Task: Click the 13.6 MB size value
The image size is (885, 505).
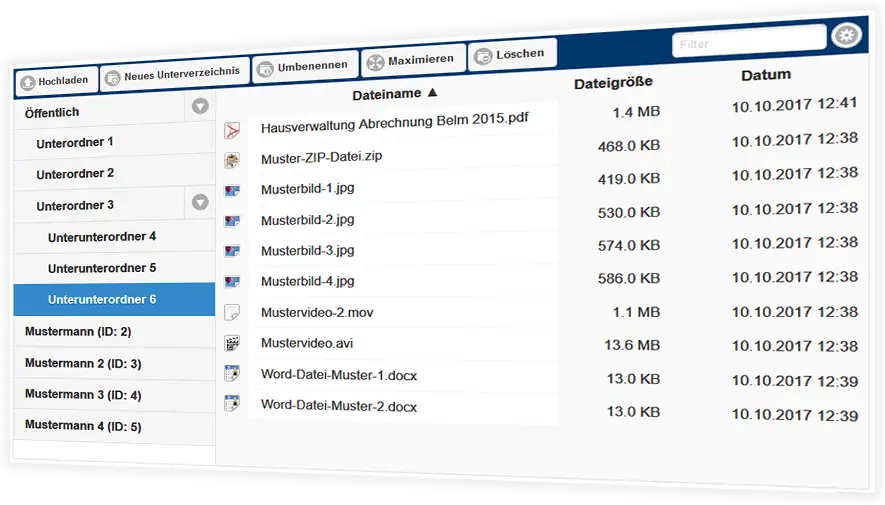Action: coord(632,345)
